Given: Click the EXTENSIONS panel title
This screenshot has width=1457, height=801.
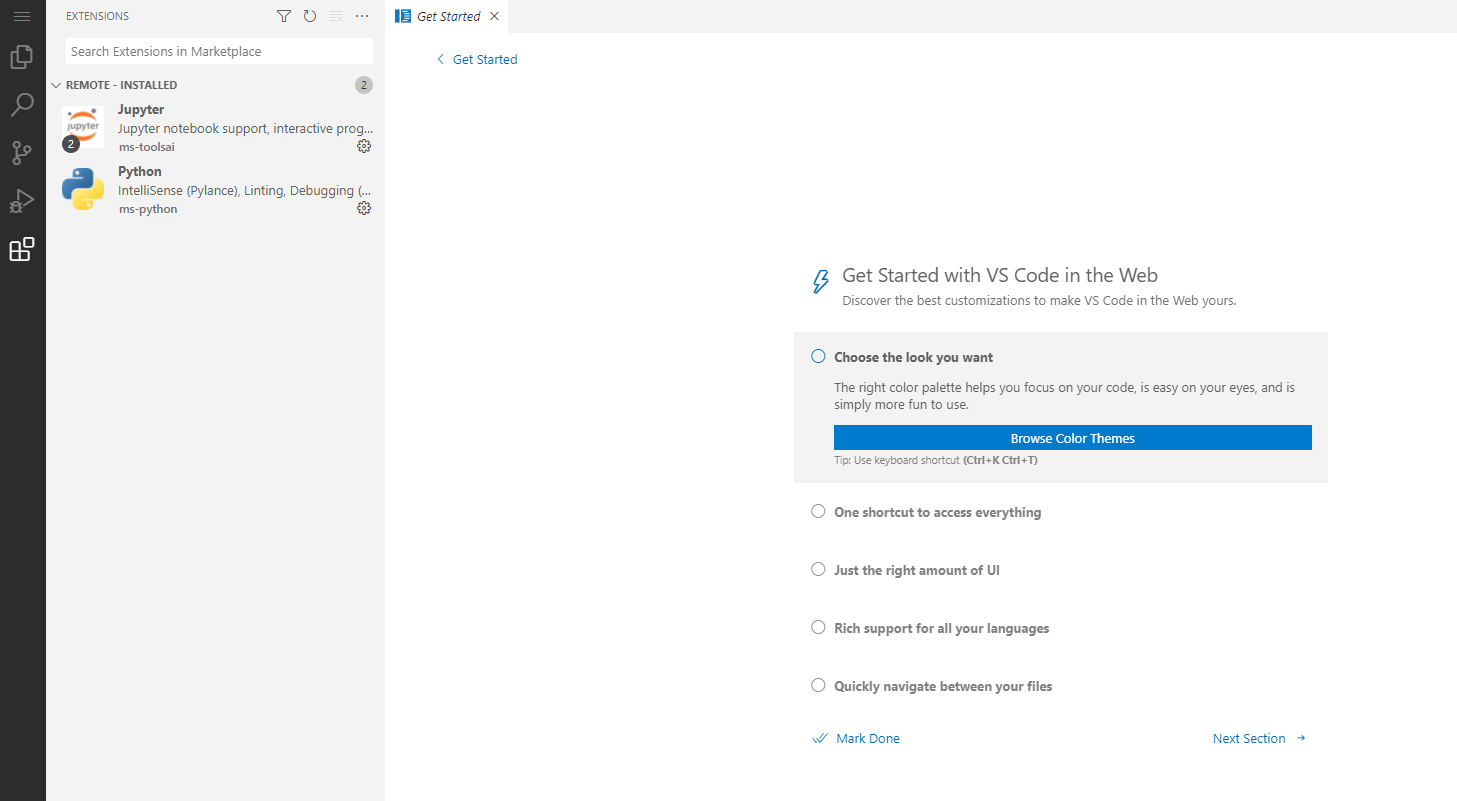Looking at the screenshot, I should [x=97, y=16].
